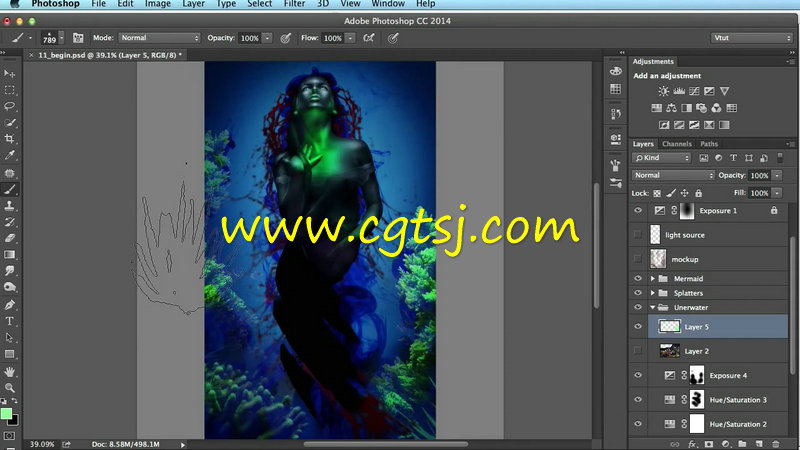The image size is (800, 450).
Task: Open the Image menu
Action: coord(158,4)
